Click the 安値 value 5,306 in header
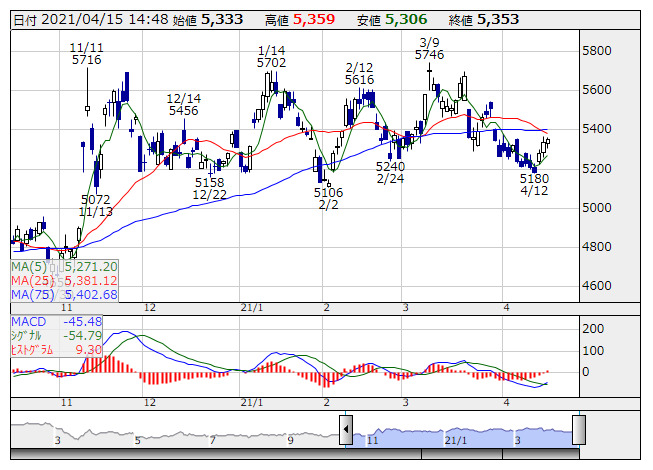The image size is (653, 470). pyautogui.click(x=407, y=20)
